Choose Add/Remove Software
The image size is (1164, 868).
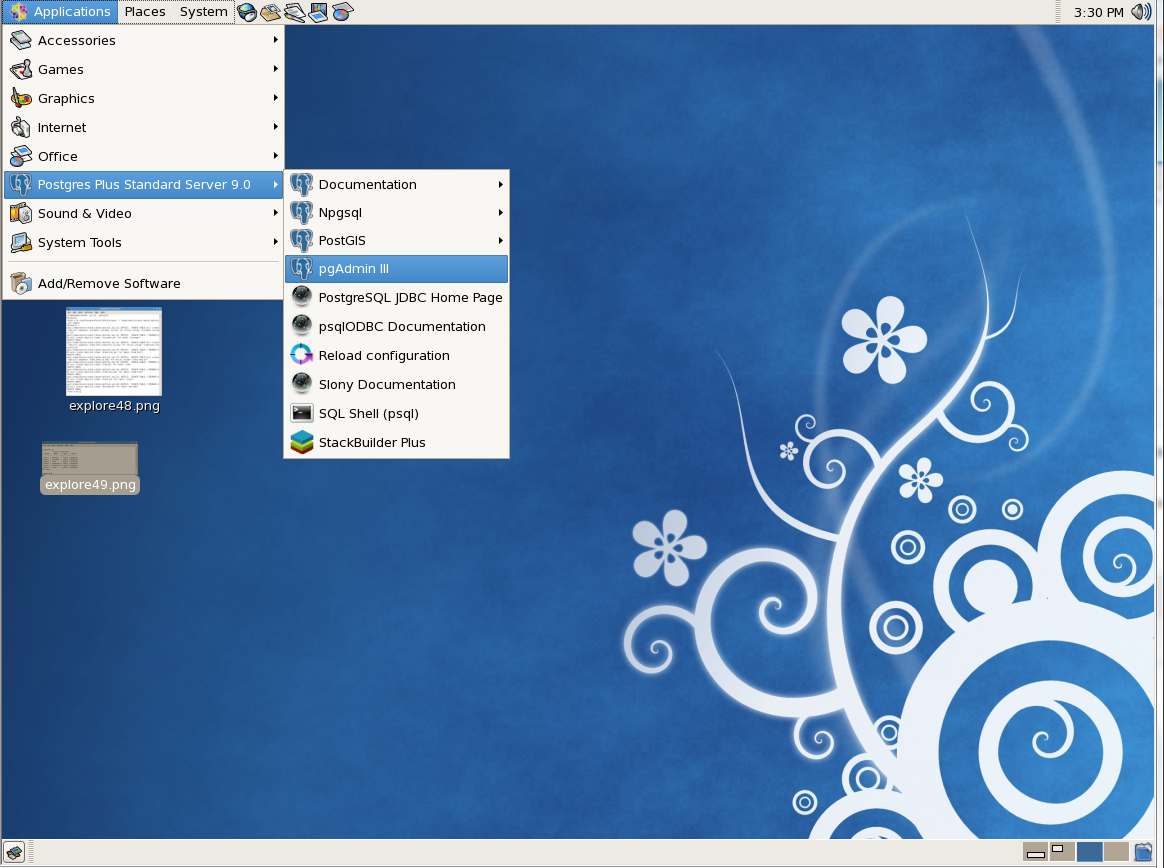point(143,283)
